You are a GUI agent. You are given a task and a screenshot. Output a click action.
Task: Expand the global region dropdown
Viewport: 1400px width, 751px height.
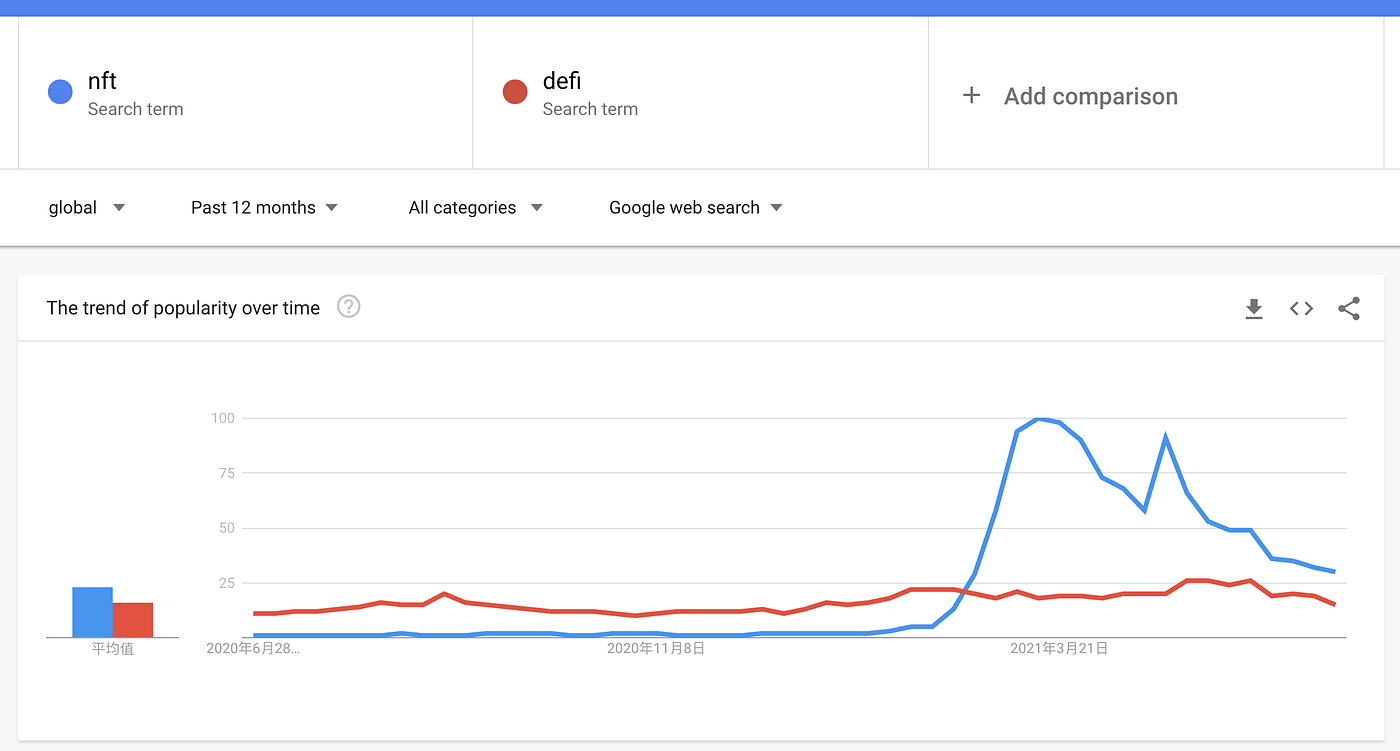pos(87,208)
